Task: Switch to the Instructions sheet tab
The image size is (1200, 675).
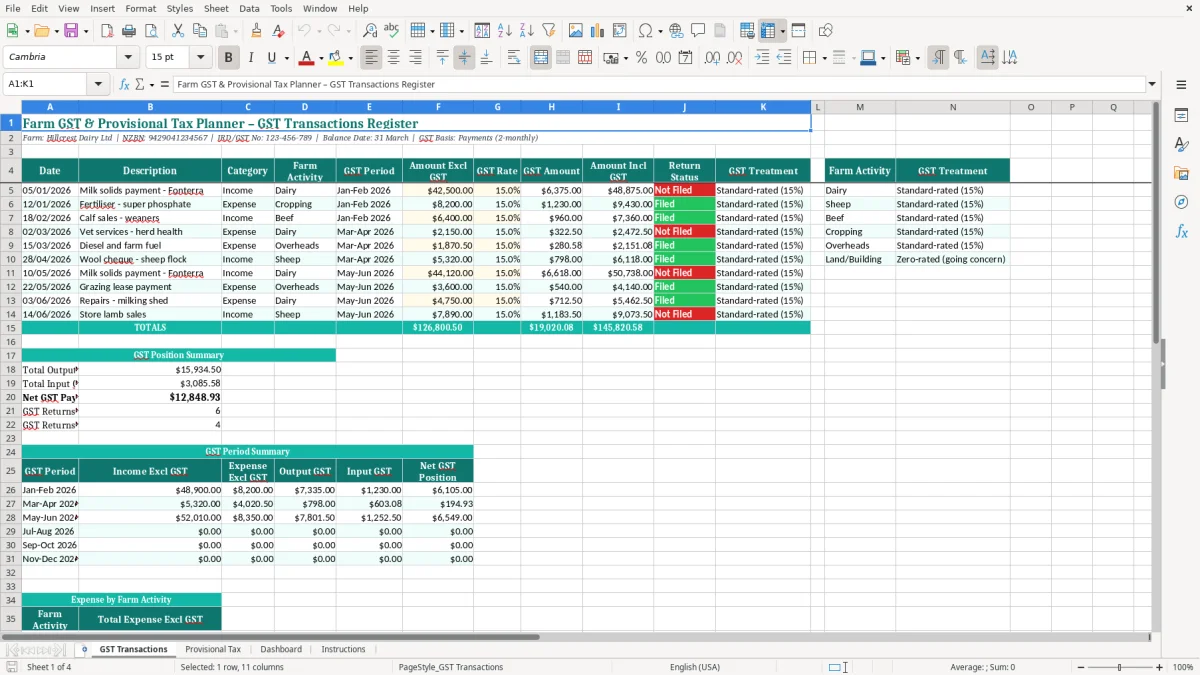Action: click(x=343, y=649)
